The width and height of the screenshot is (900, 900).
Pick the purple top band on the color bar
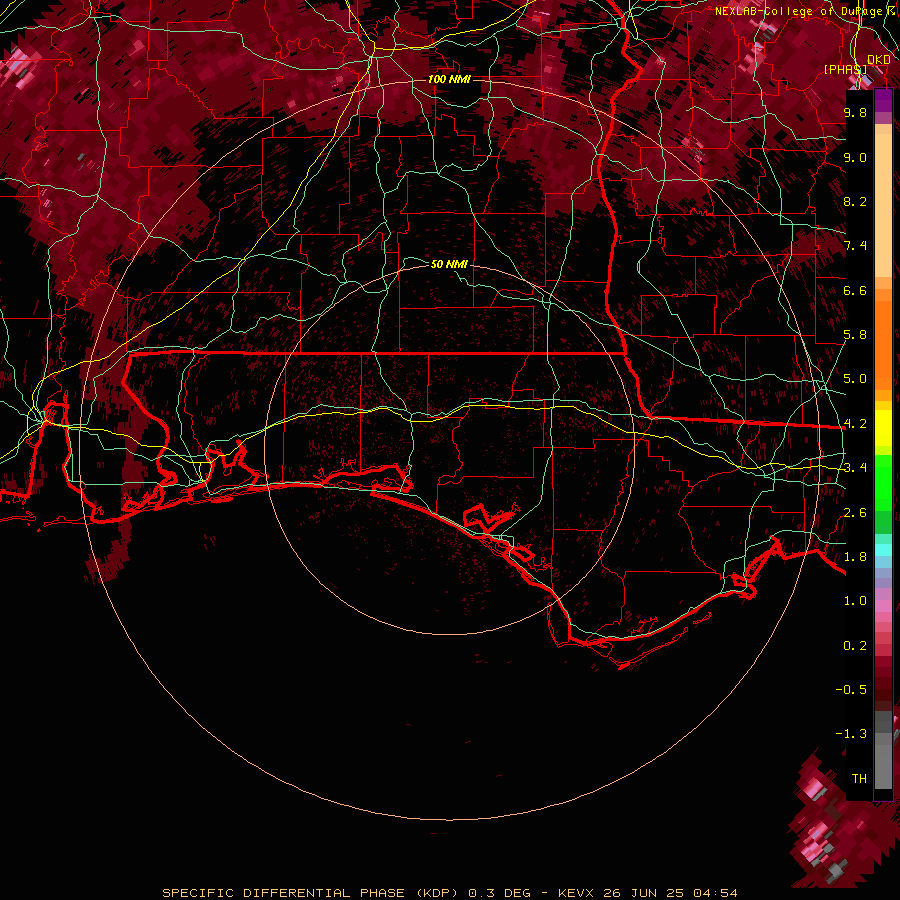883,101
